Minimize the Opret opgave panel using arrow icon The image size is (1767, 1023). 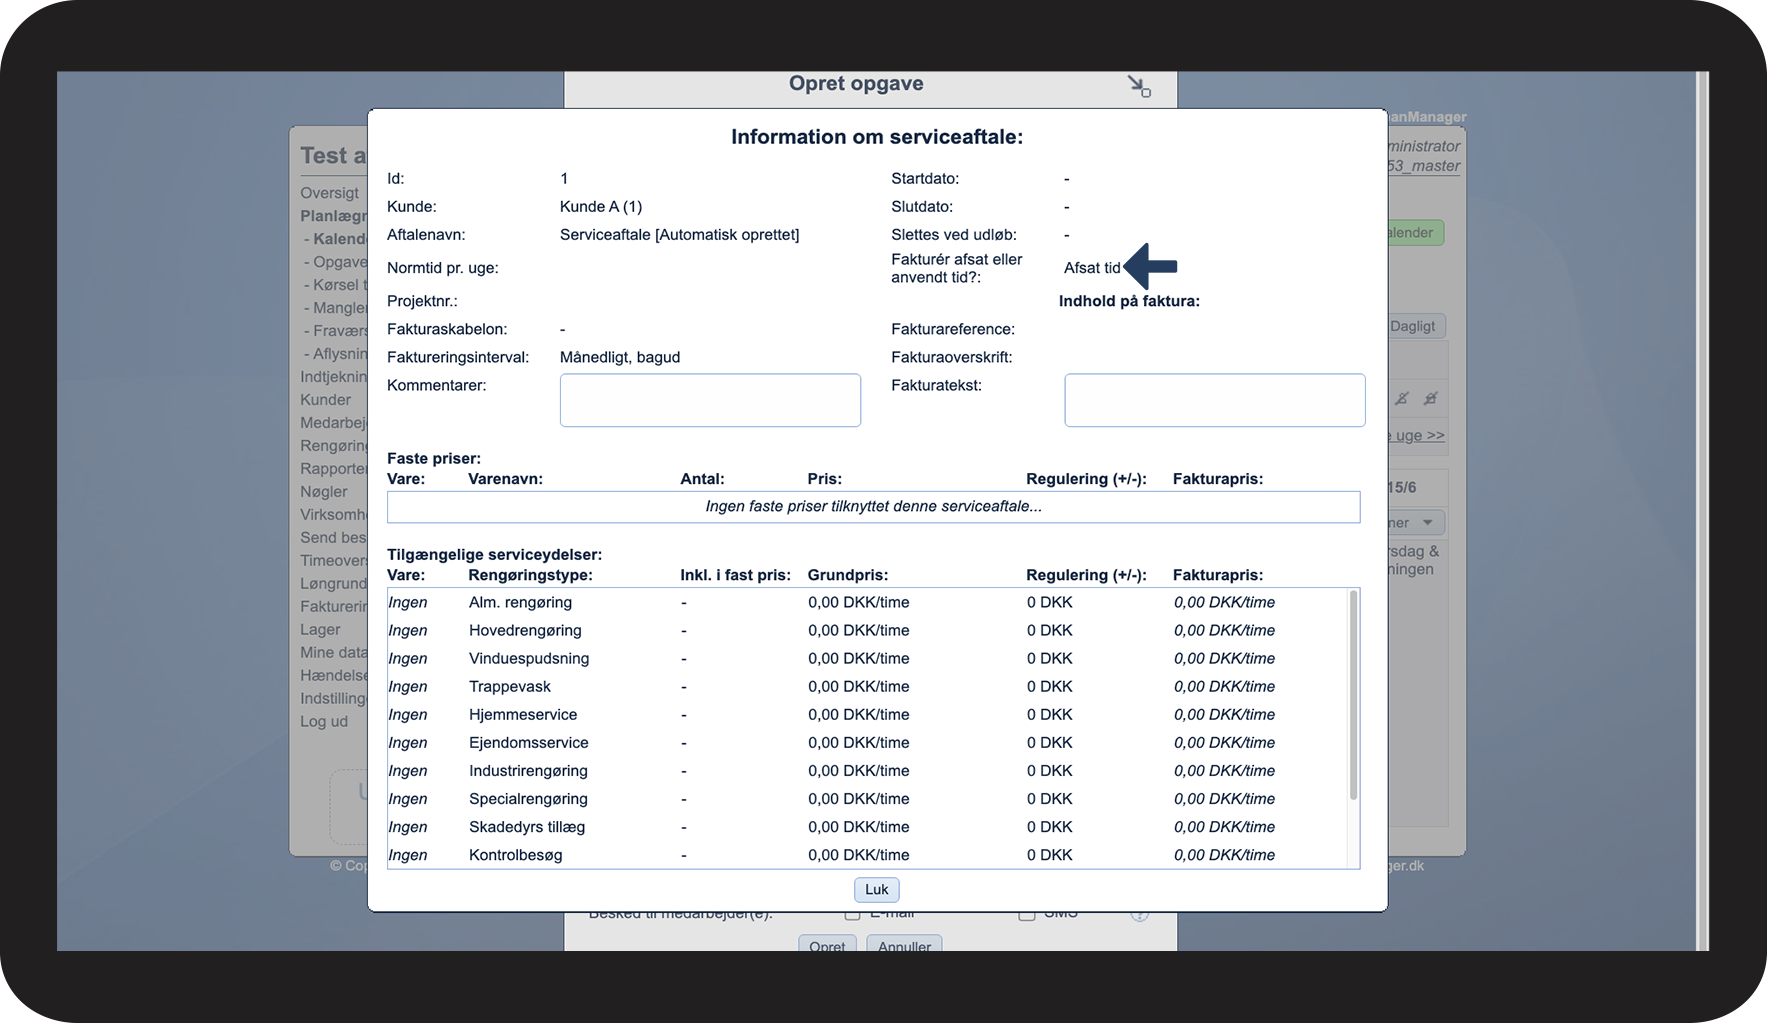point(1139,86)
